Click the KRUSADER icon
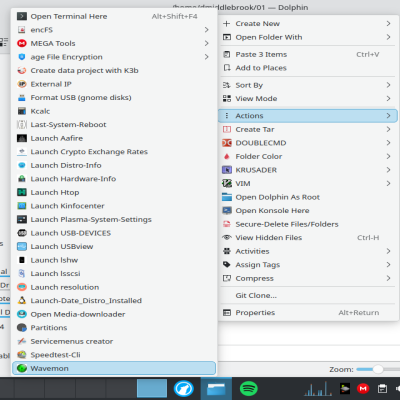The height and width of the screenshot is (400, 400). click(227, 170)
